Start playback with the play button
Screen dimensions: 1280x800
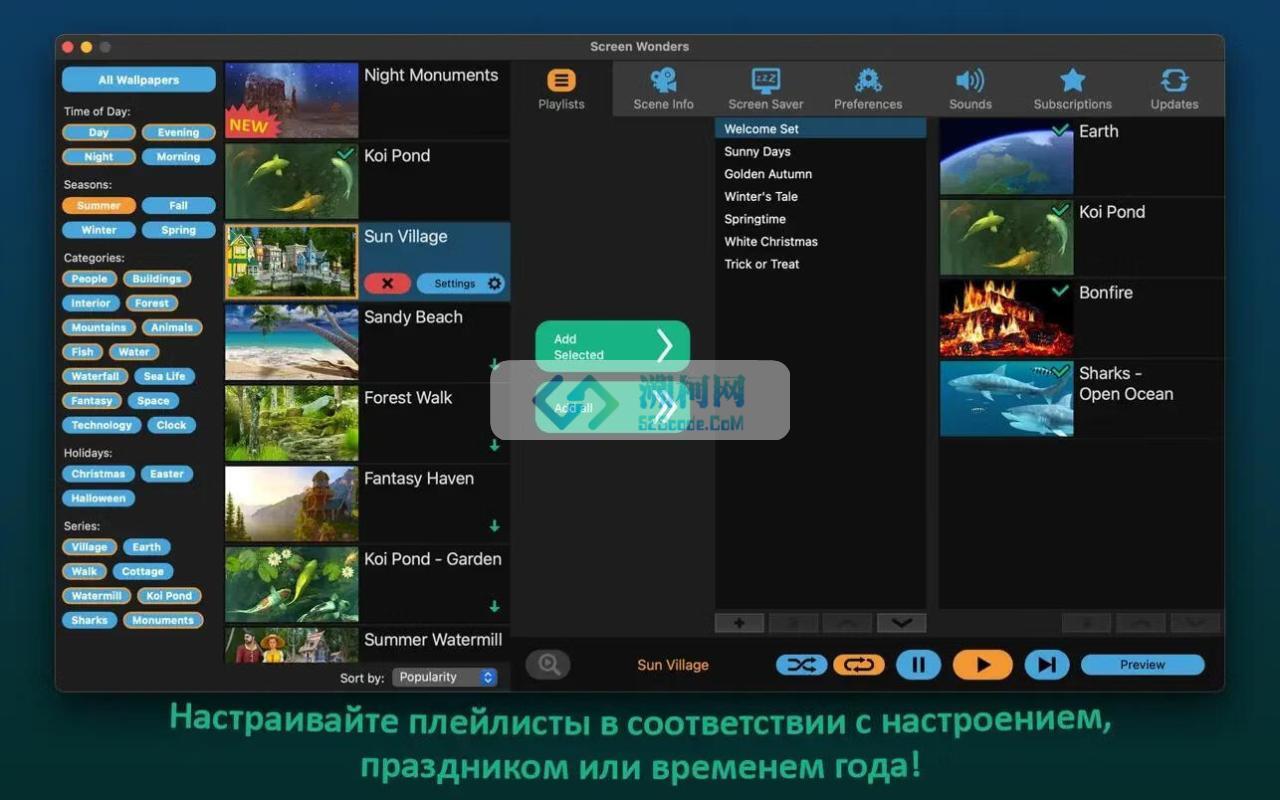982,664
